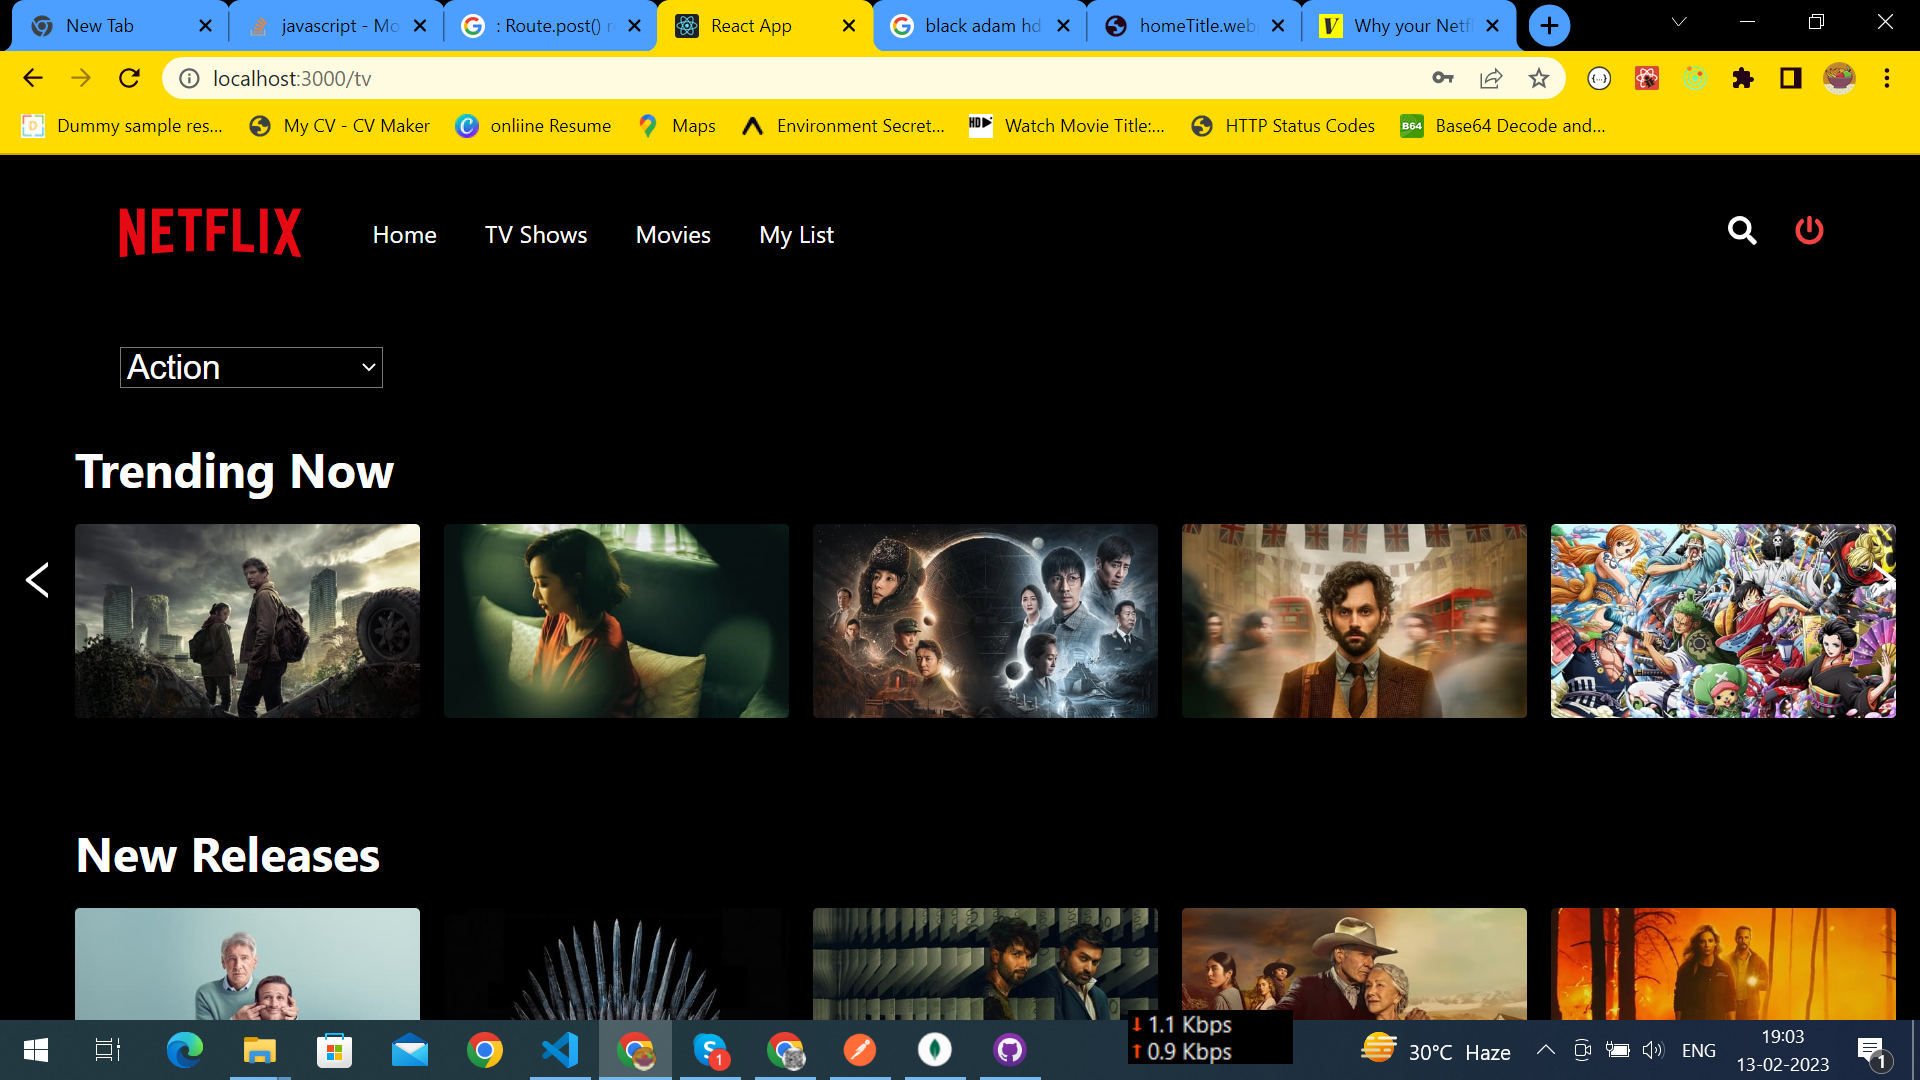The width and height of the screenshot is (1920, 1080).
Task: Open GitHub Desktop from the taskbar
Action: [1010, 1050]
